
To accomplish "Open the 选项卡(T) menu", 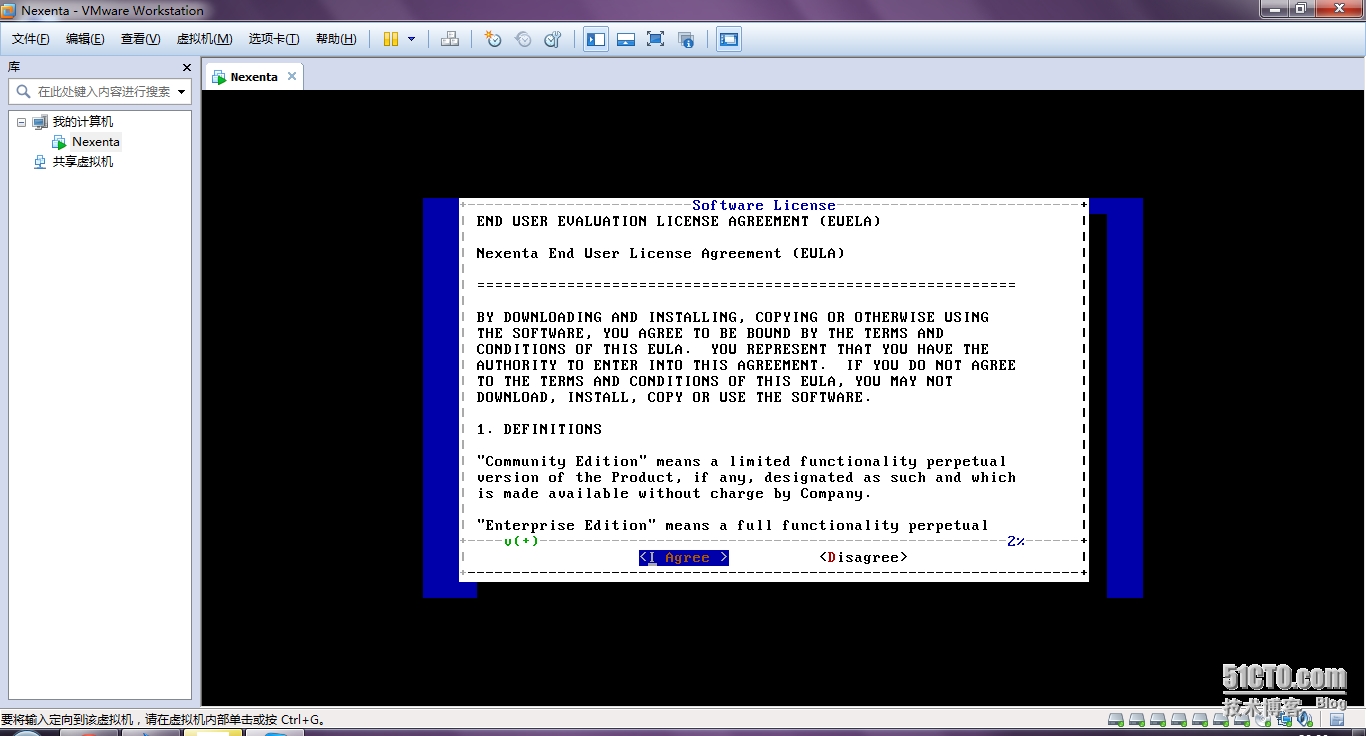I will pyautogui.click(x=274, y=39).
